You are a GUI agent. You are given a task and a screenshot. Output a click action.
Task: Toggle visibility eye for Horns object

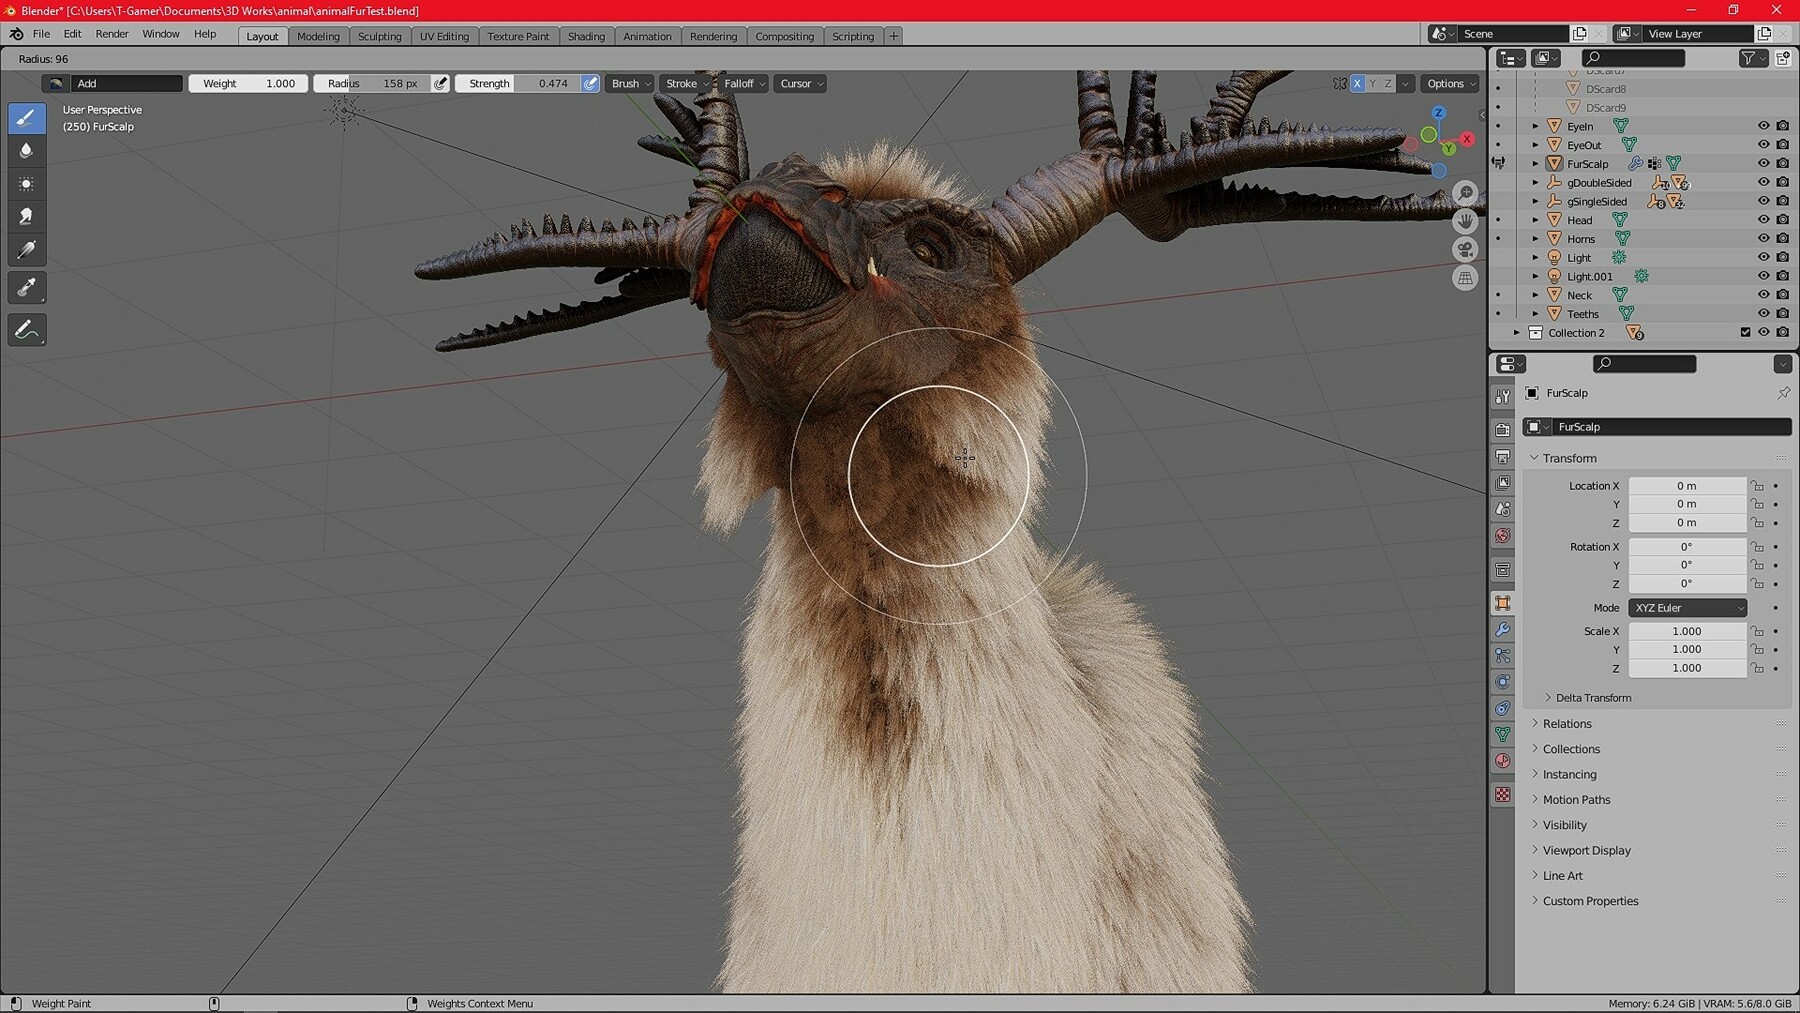1763,238
